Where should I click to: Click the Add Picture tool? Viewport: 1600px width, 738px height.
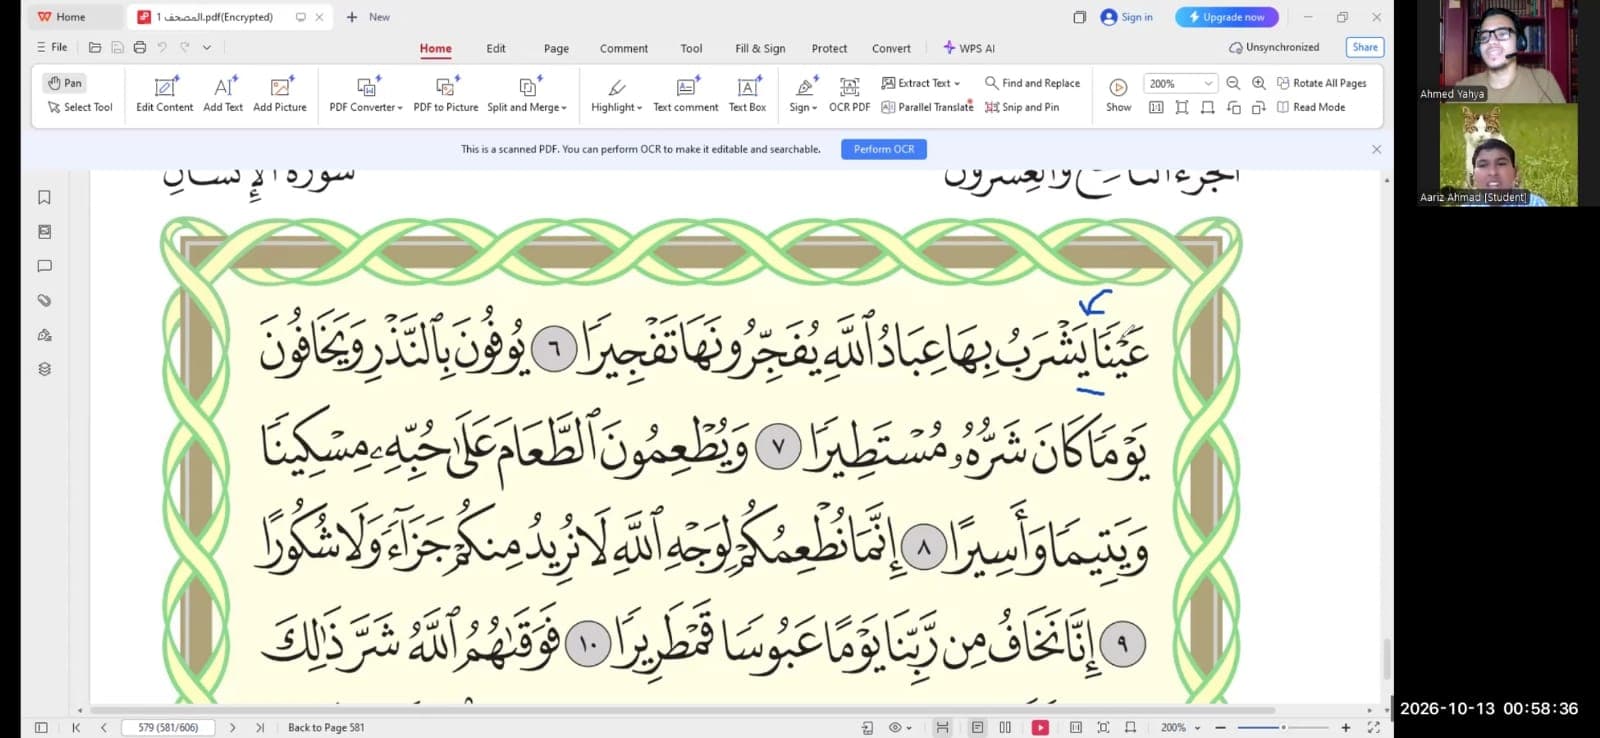point(280,95)
